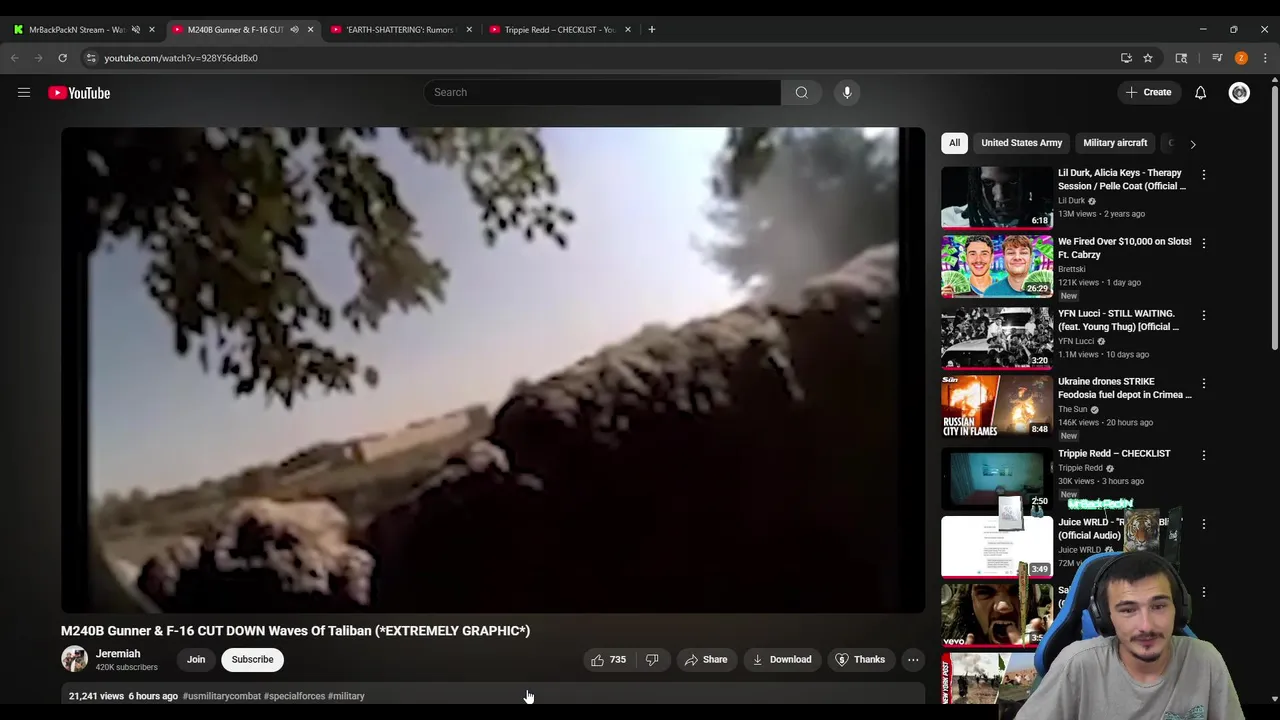Open the Jeremiah channel name link
The height and width of the screenshot is (720, 1280).
click(x=118, y=654)
